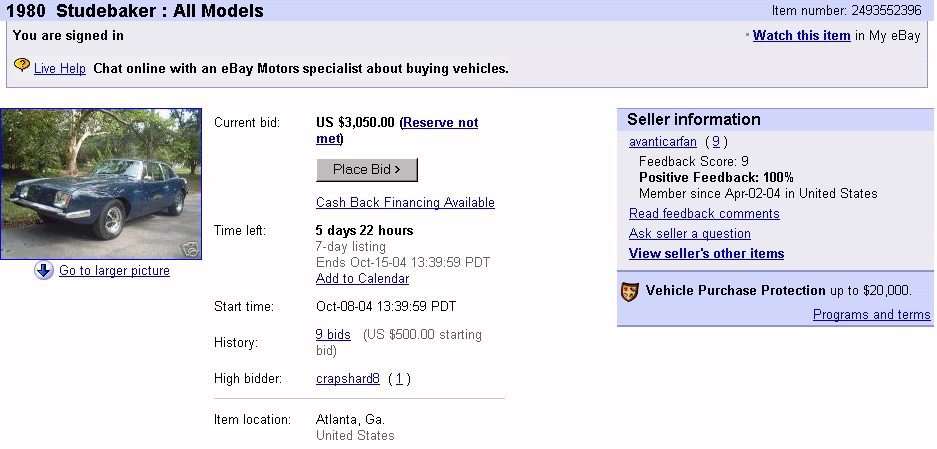The height and width of the screenshot is (449, 937).
Task: Open View seller's other items
Action: click(x=706, y=254)
